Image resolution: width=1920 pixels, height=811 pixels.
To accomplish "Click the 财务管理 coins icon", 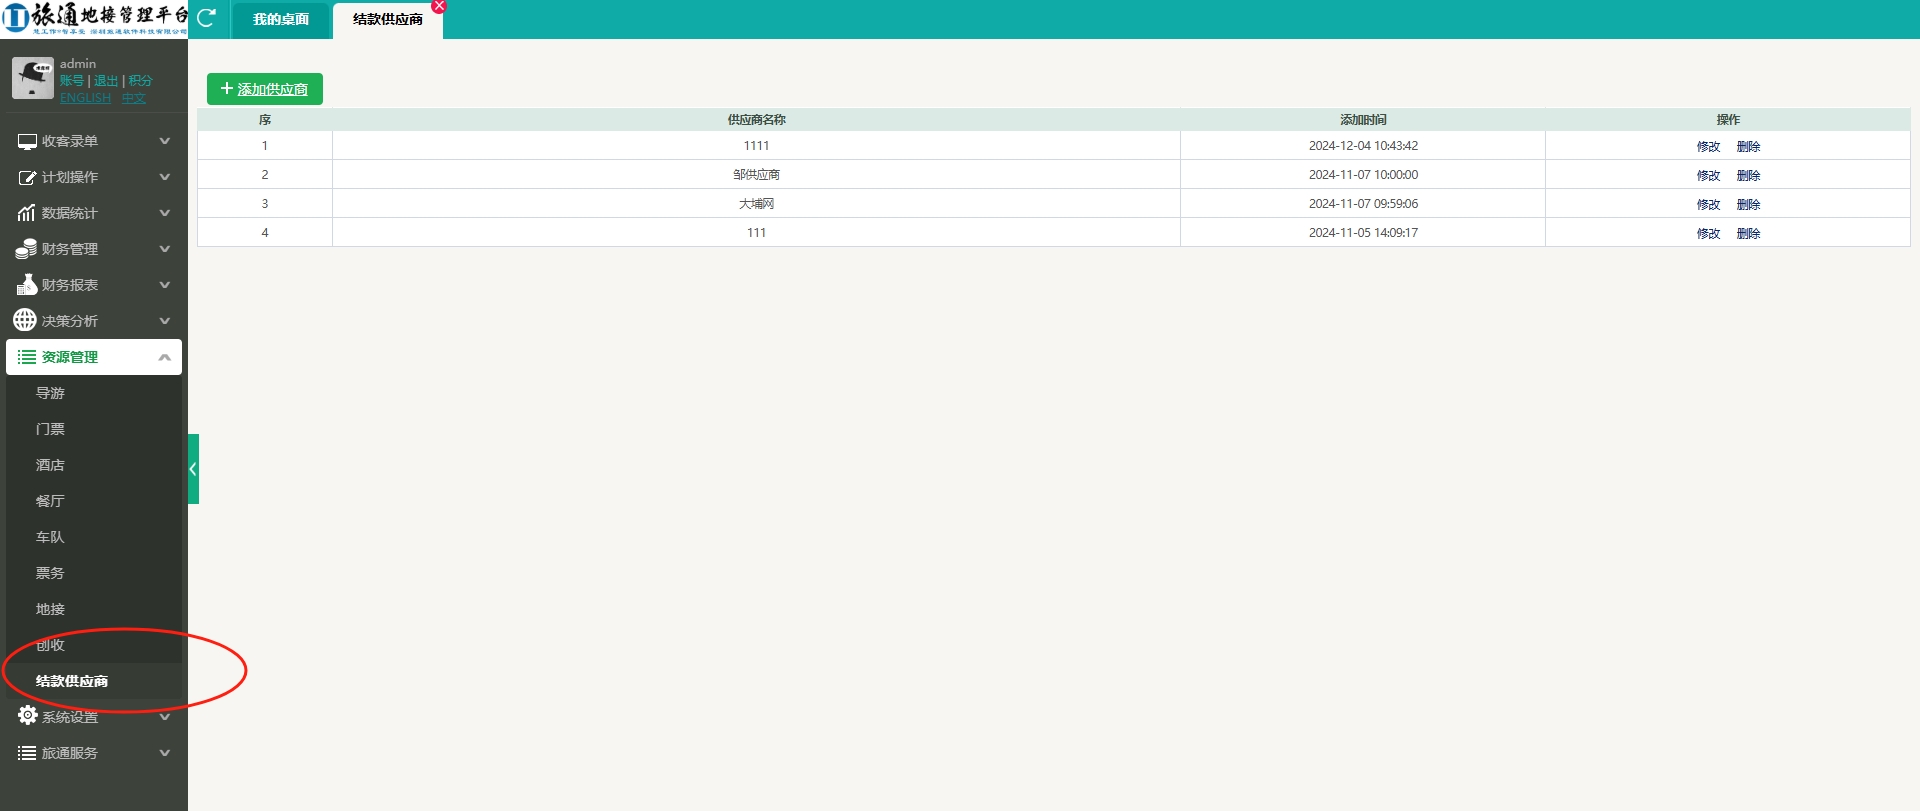I will click(x=26, y=249).
